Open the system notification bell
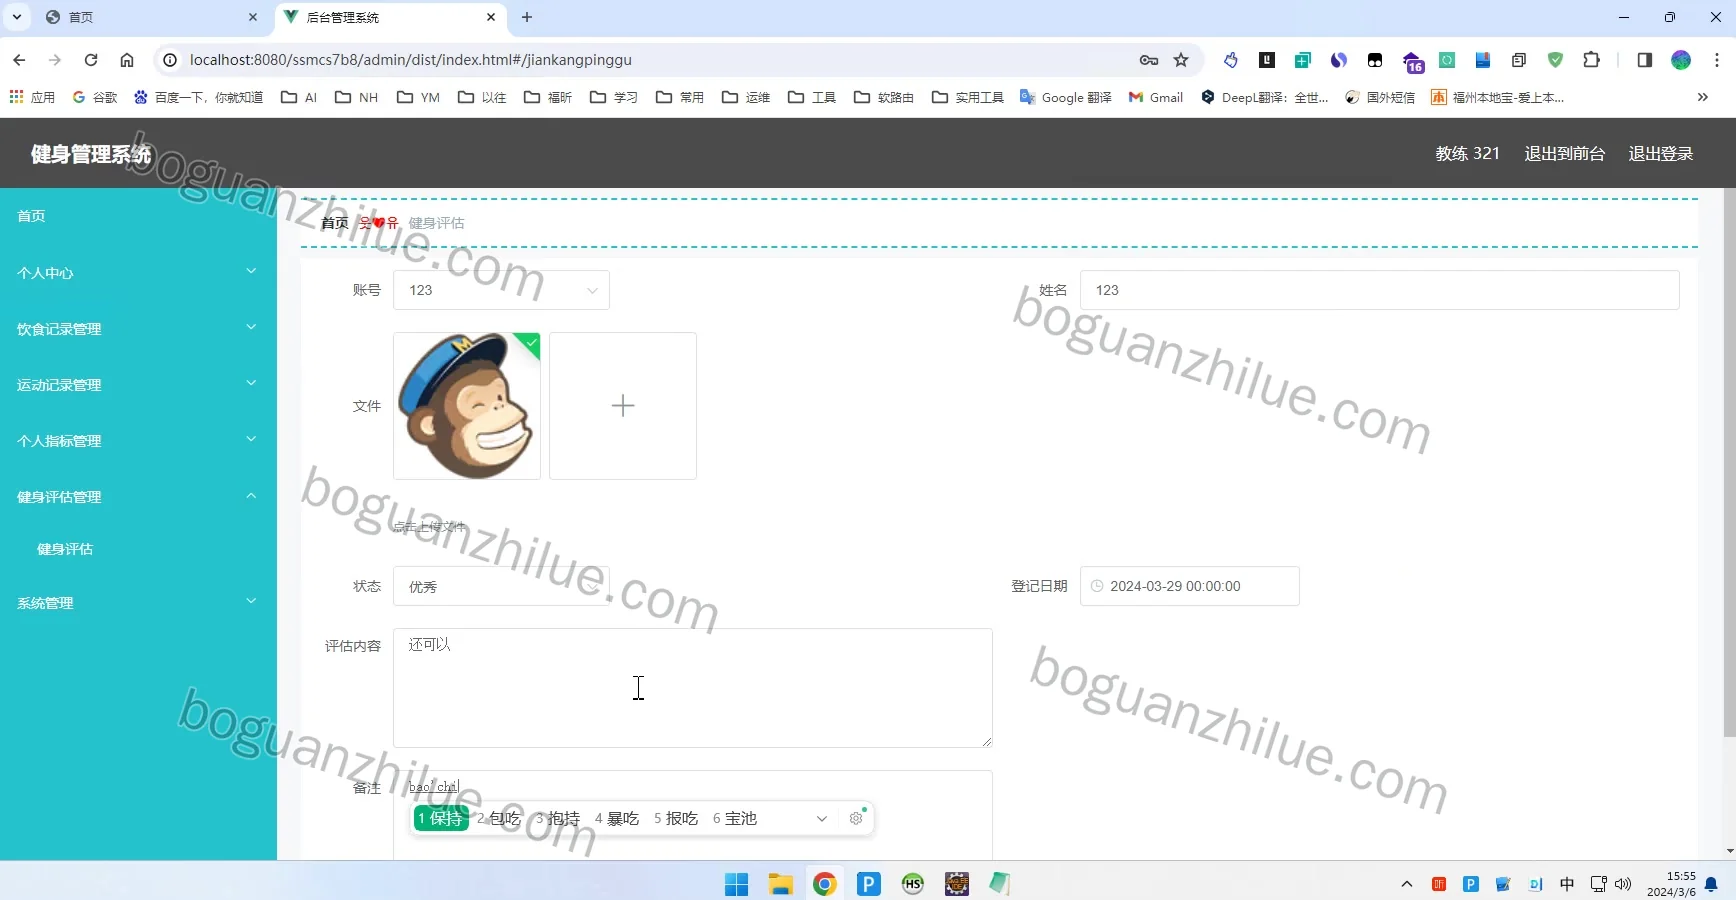 [x=1711, y=884]
